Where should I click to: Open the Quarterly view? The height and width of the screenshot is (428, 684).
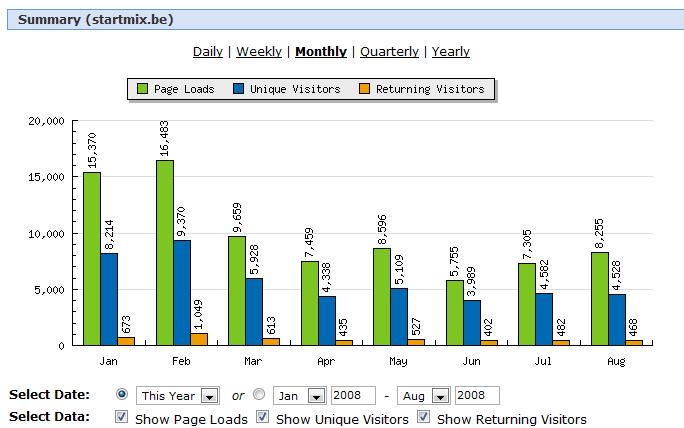[389, 51]
